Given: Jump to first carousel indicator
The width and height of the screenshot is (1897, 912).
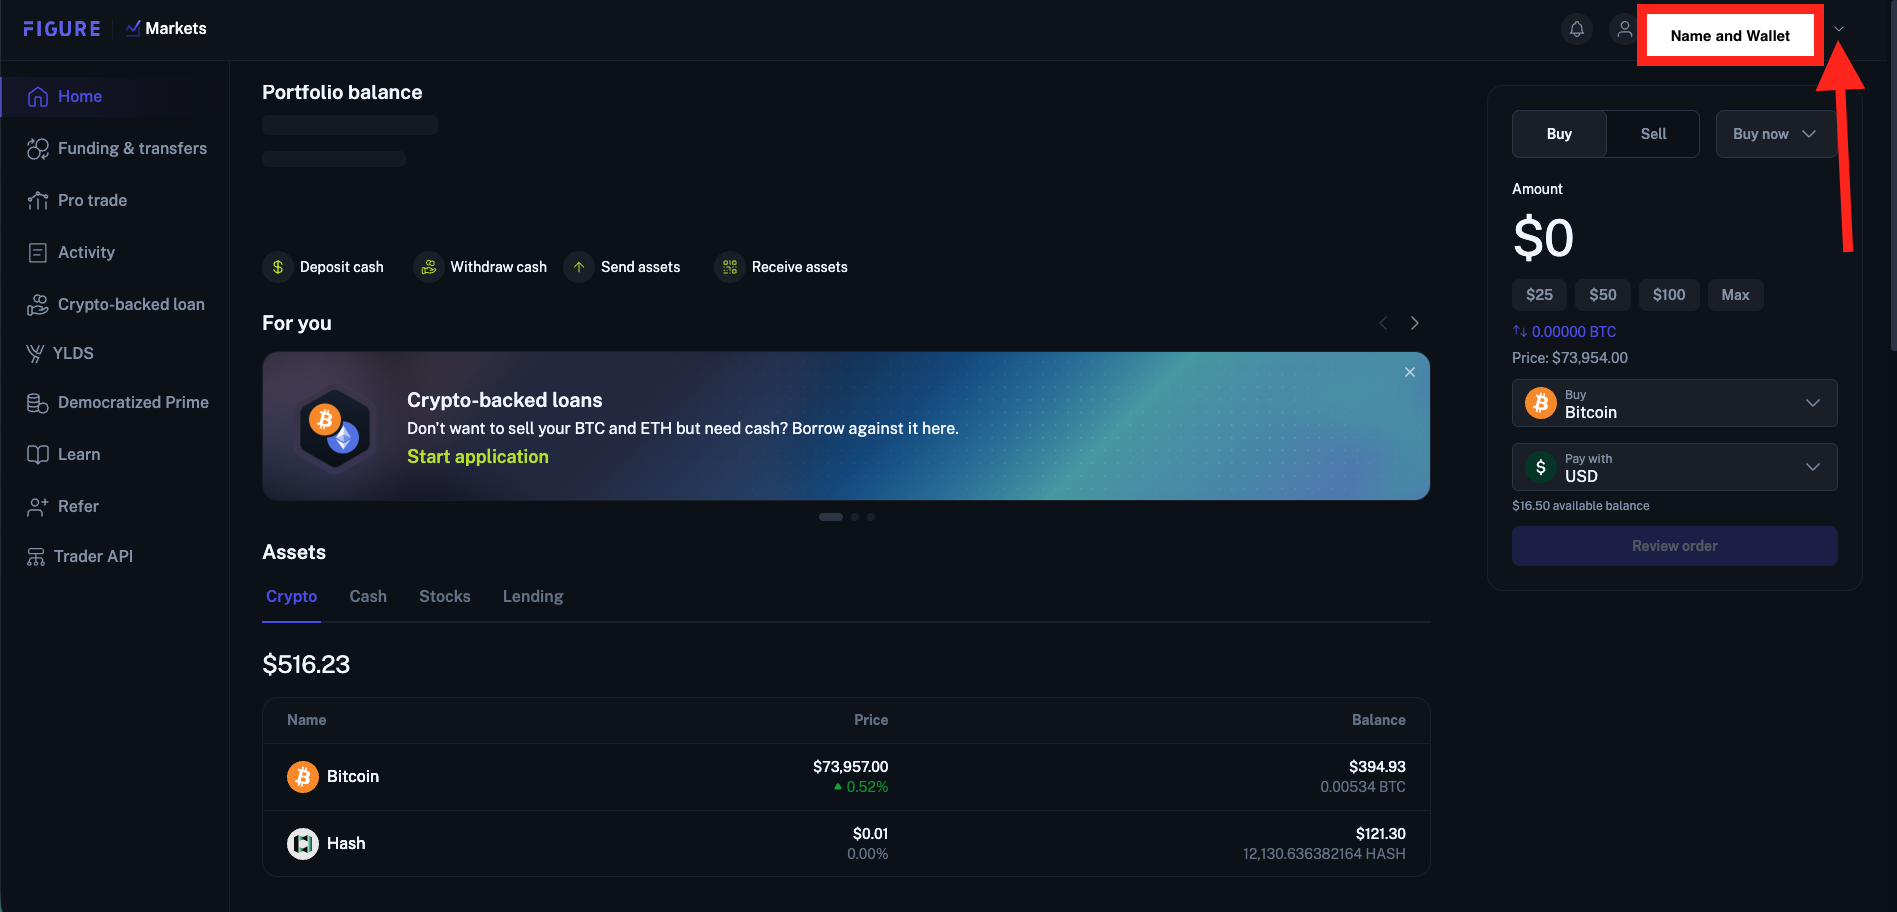Looking at the screenshot, I should tap(831, 517).
